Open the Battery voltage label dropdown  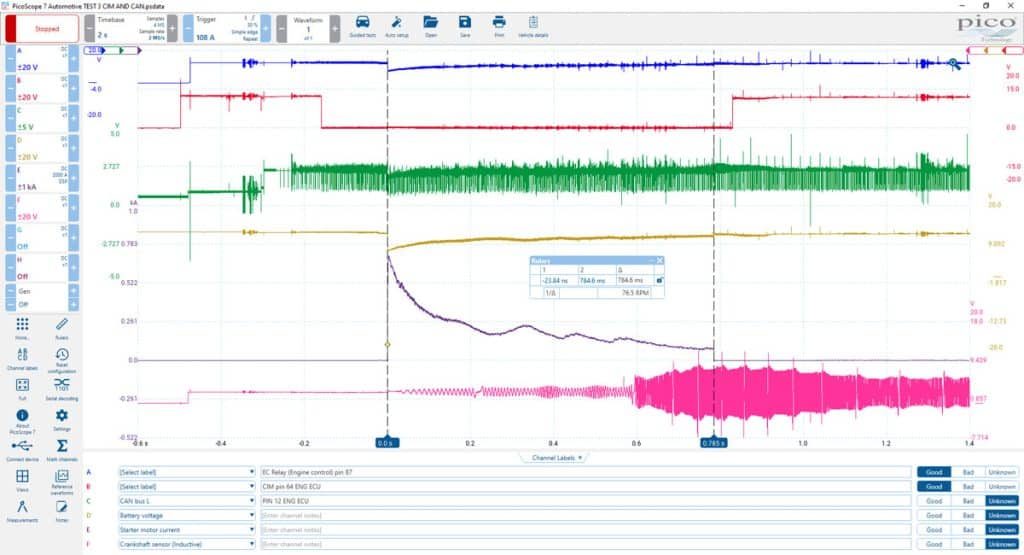187,515
